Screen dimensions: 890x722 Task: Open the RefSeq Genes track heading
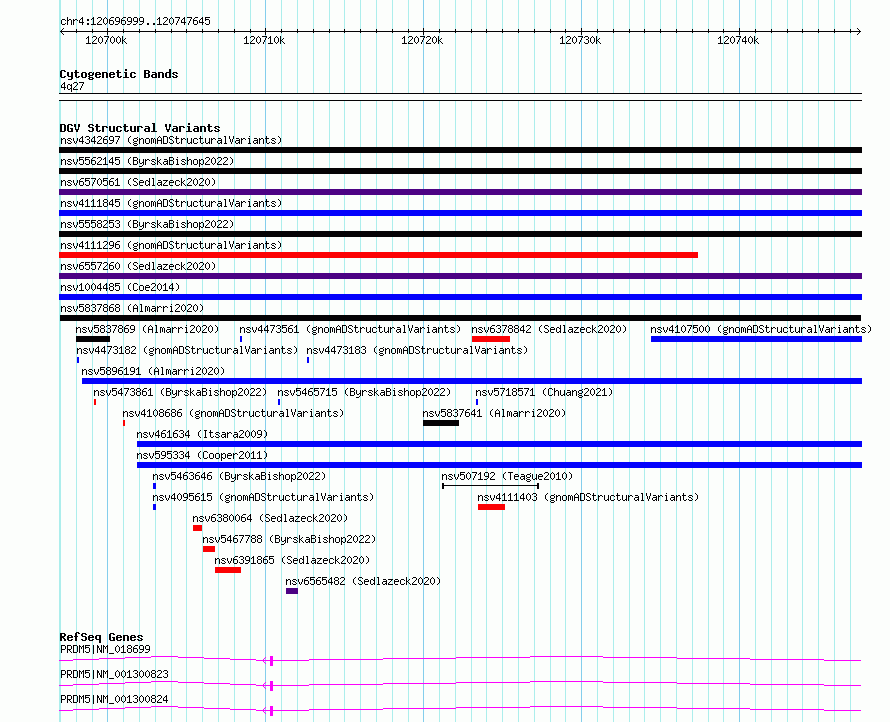[x=101, y=637]
